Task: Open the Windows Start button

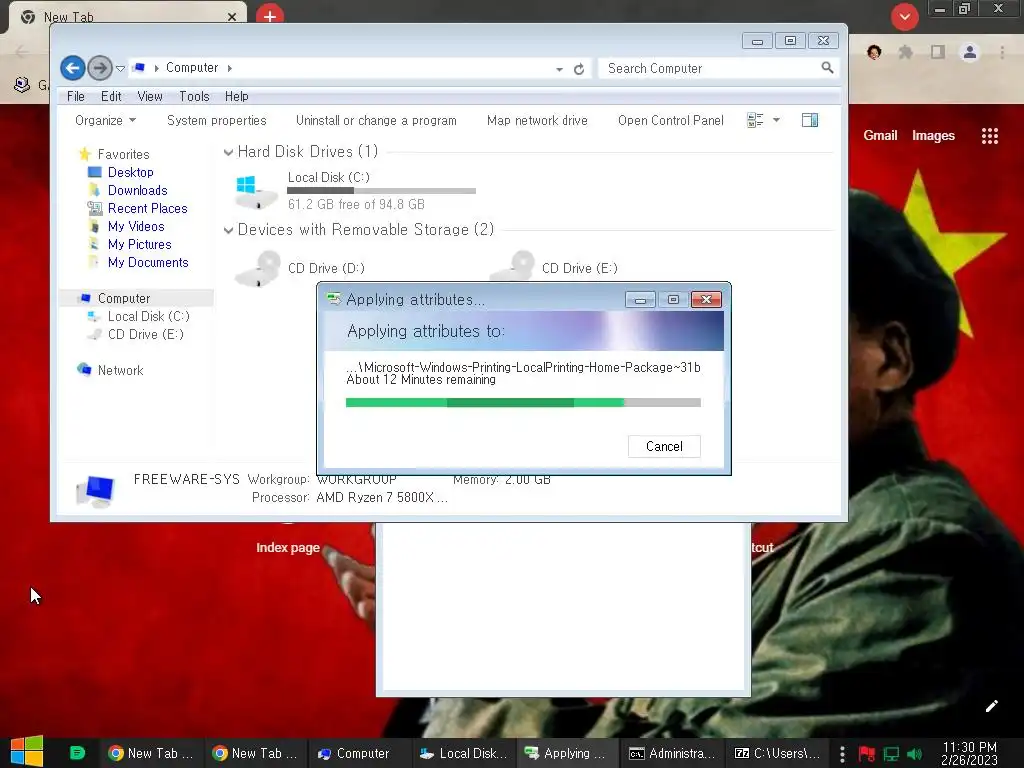Action: (27, 752)
